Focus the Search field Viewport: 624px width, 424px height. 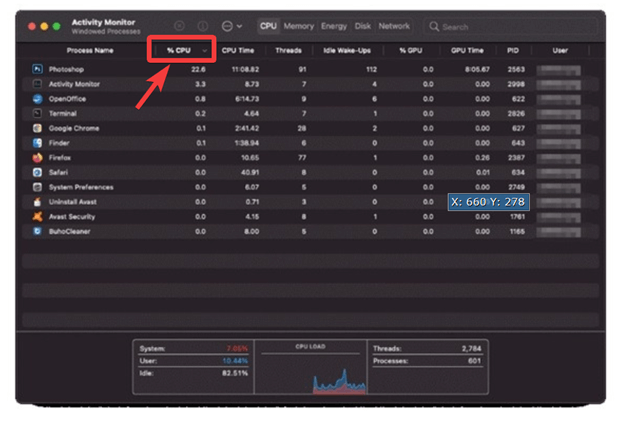pyautogui.click(x=511, y=27)
